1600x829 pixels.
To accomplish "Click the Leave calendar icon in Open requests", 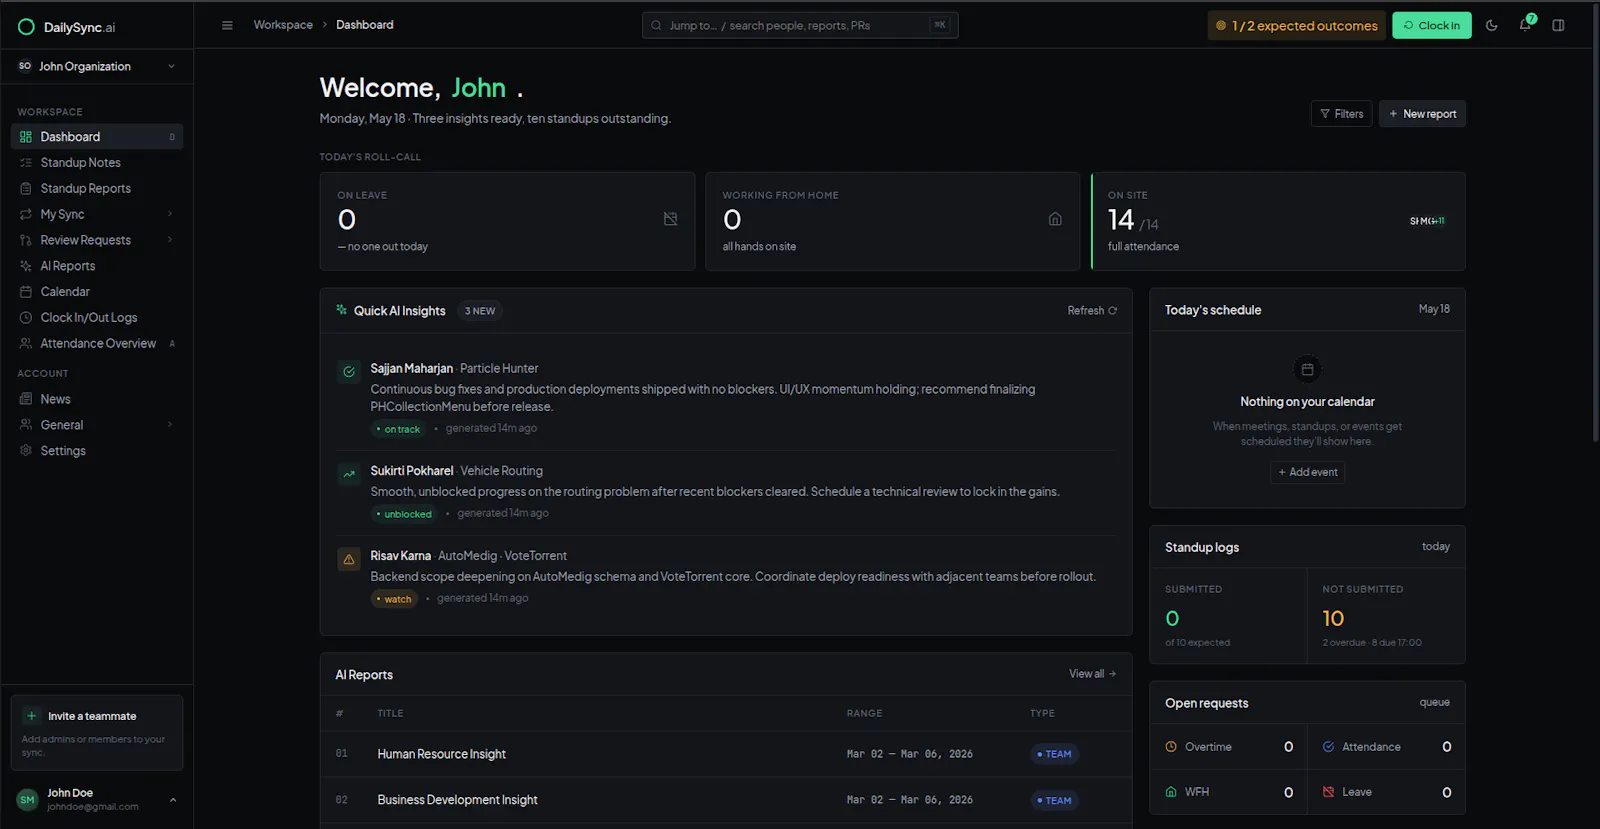I will click(x=1328, y=792).
